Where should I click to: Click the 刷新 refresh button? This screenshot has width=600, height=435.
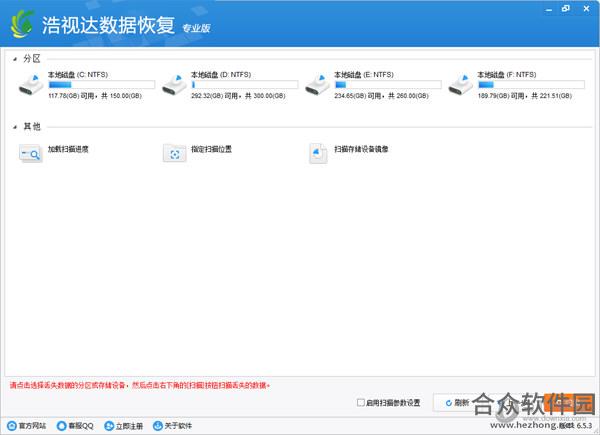tap(457, 402)
